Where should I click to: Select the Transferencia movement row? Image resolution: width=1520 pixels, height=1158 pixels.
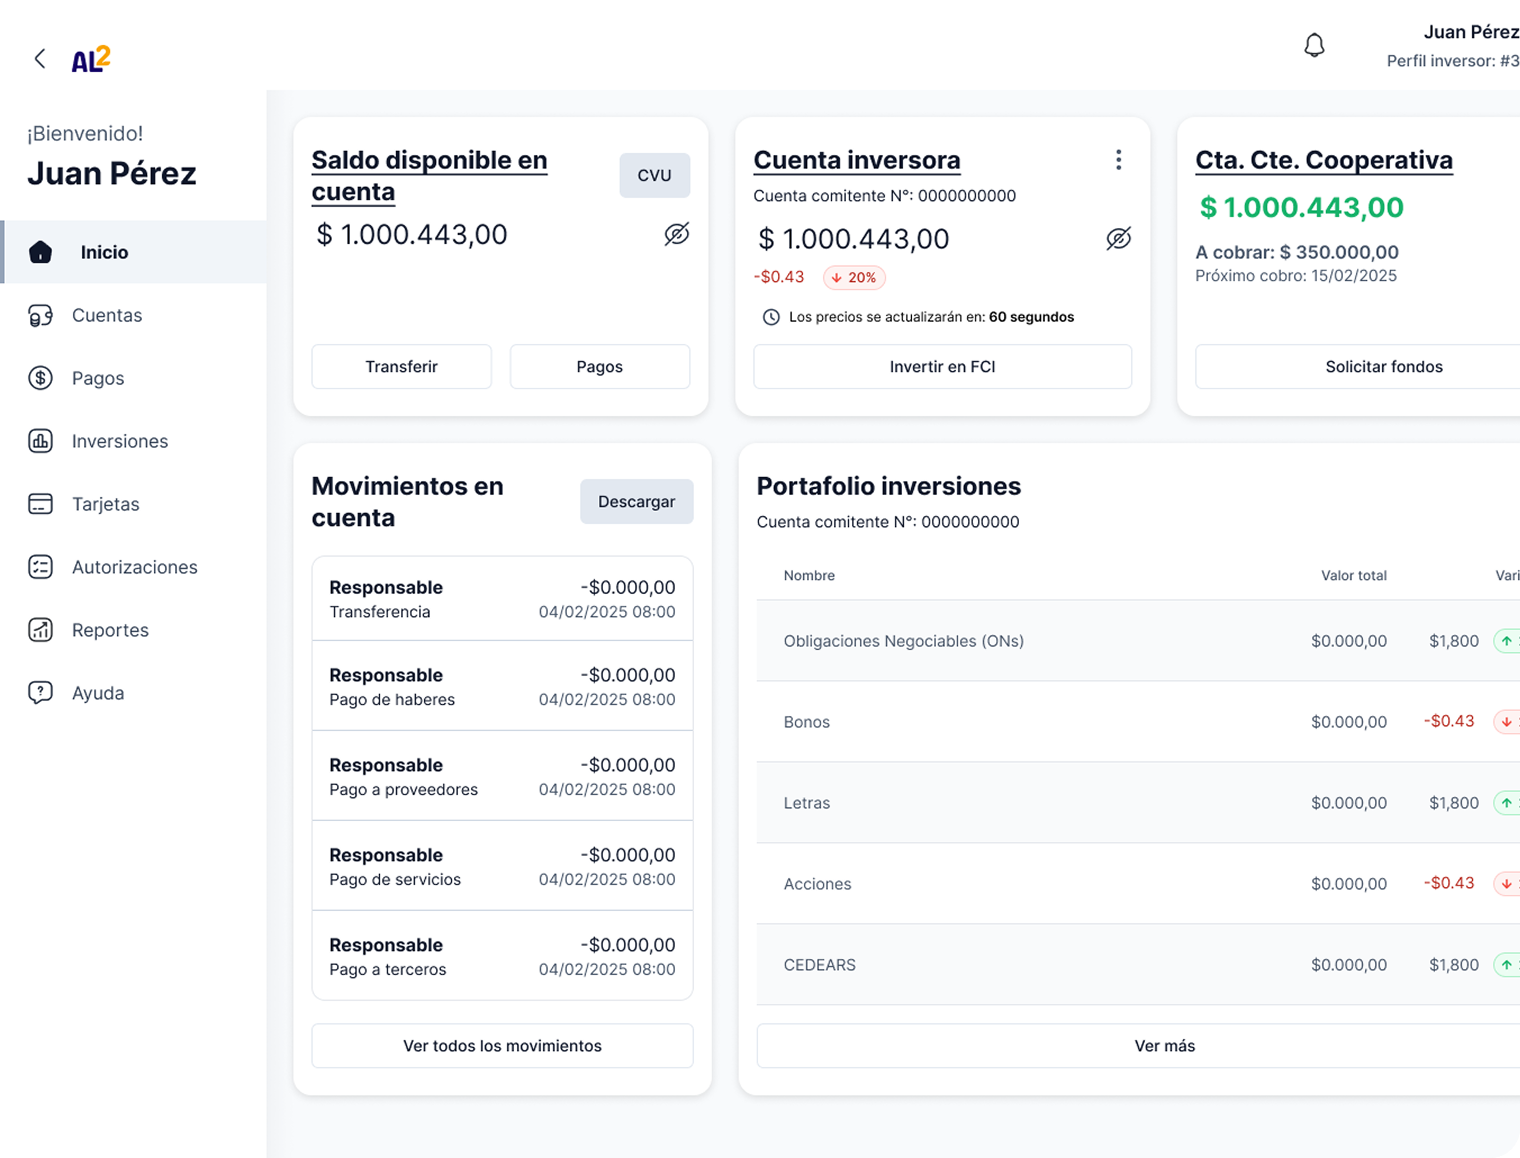(502, 599)
